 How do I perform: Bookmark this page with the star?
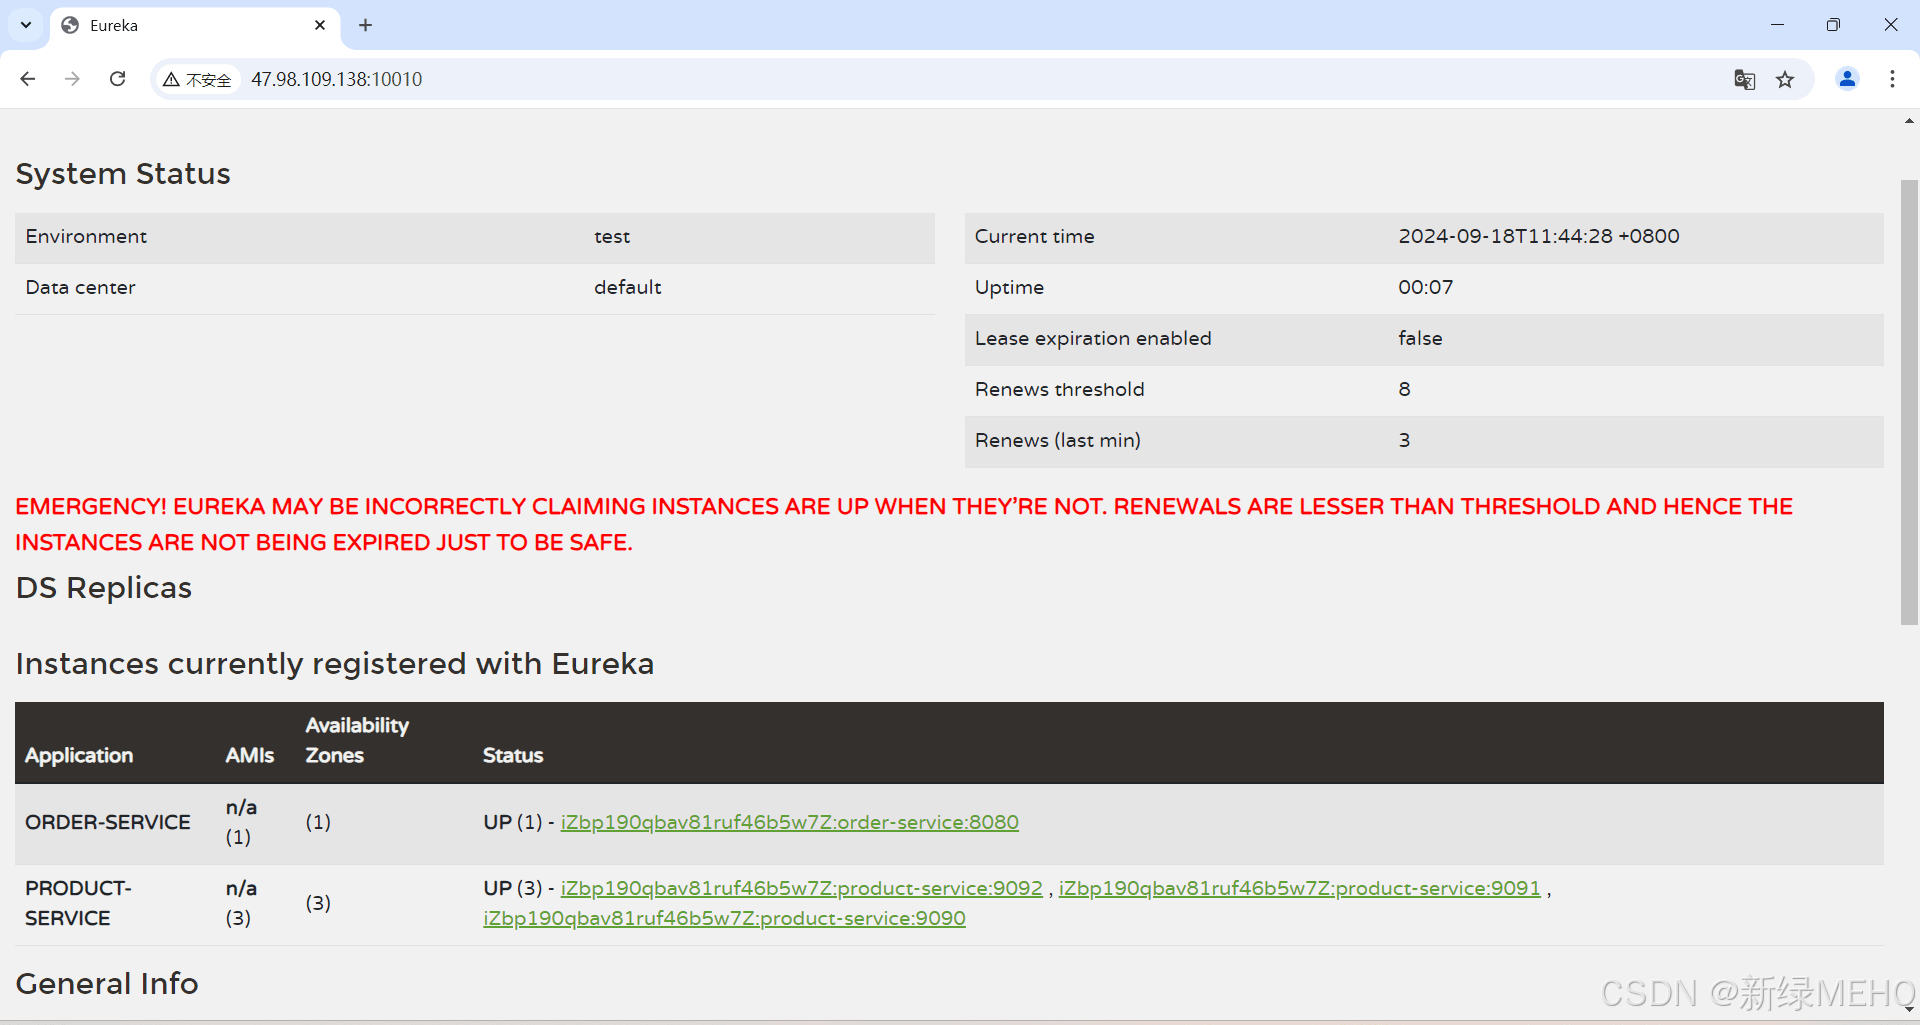pos(1785,80)
